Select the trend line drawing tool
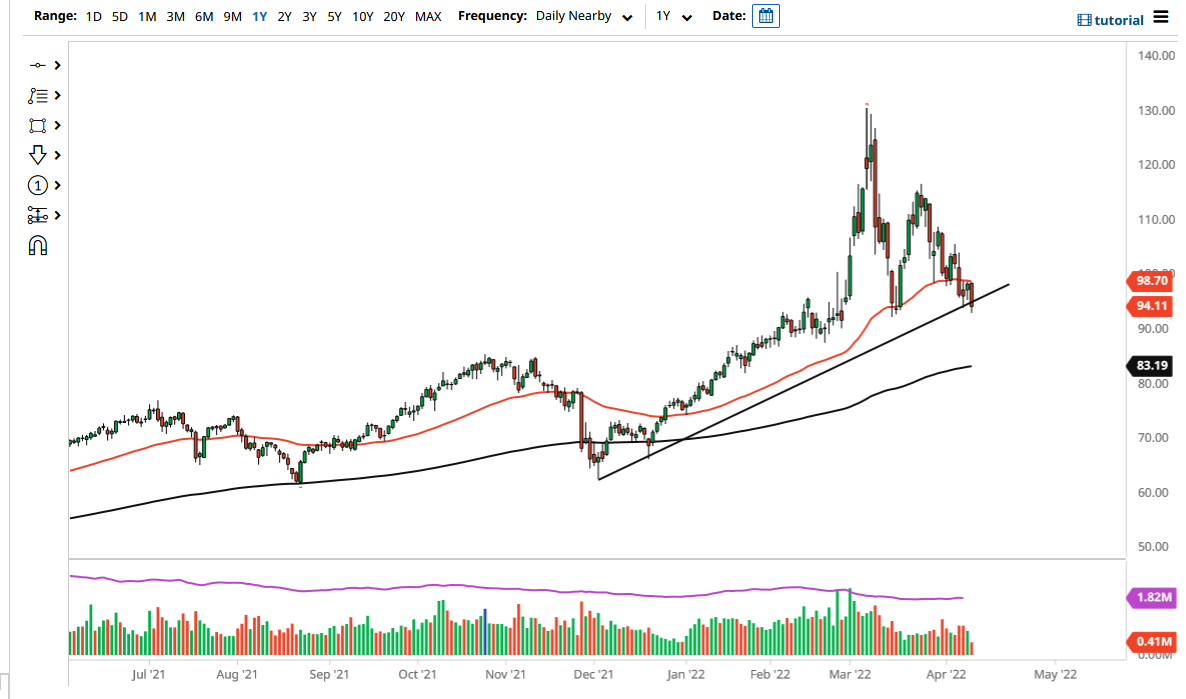This screenshot has width=1186, height=699. point(38,65)
